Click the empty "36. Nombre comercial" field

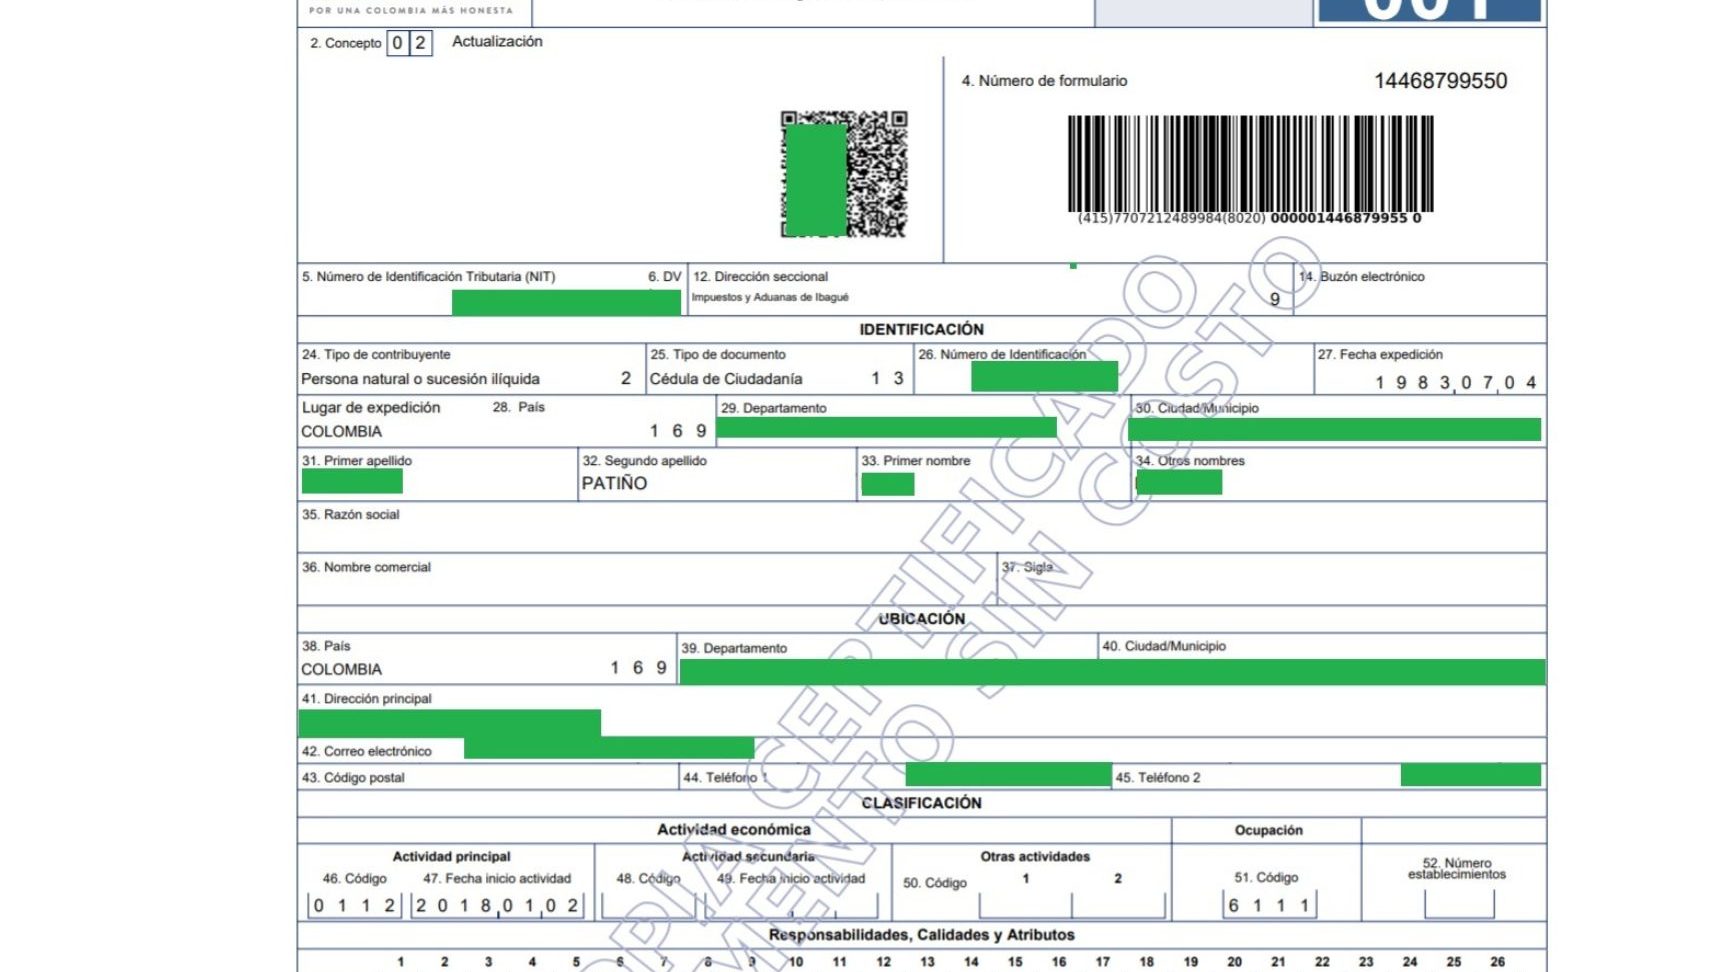(647, 579)
